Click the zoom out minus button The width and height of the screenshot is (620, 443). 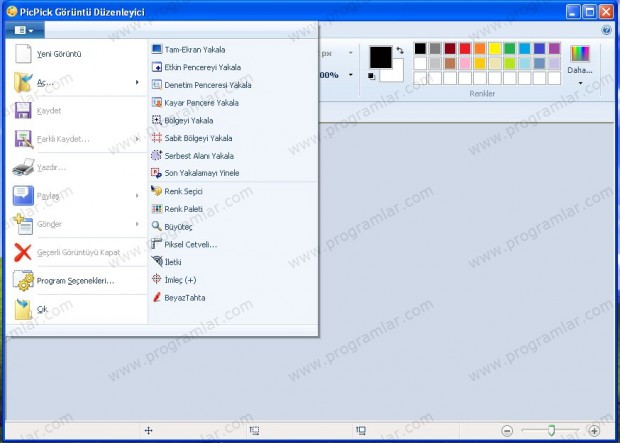click(507, 430)
